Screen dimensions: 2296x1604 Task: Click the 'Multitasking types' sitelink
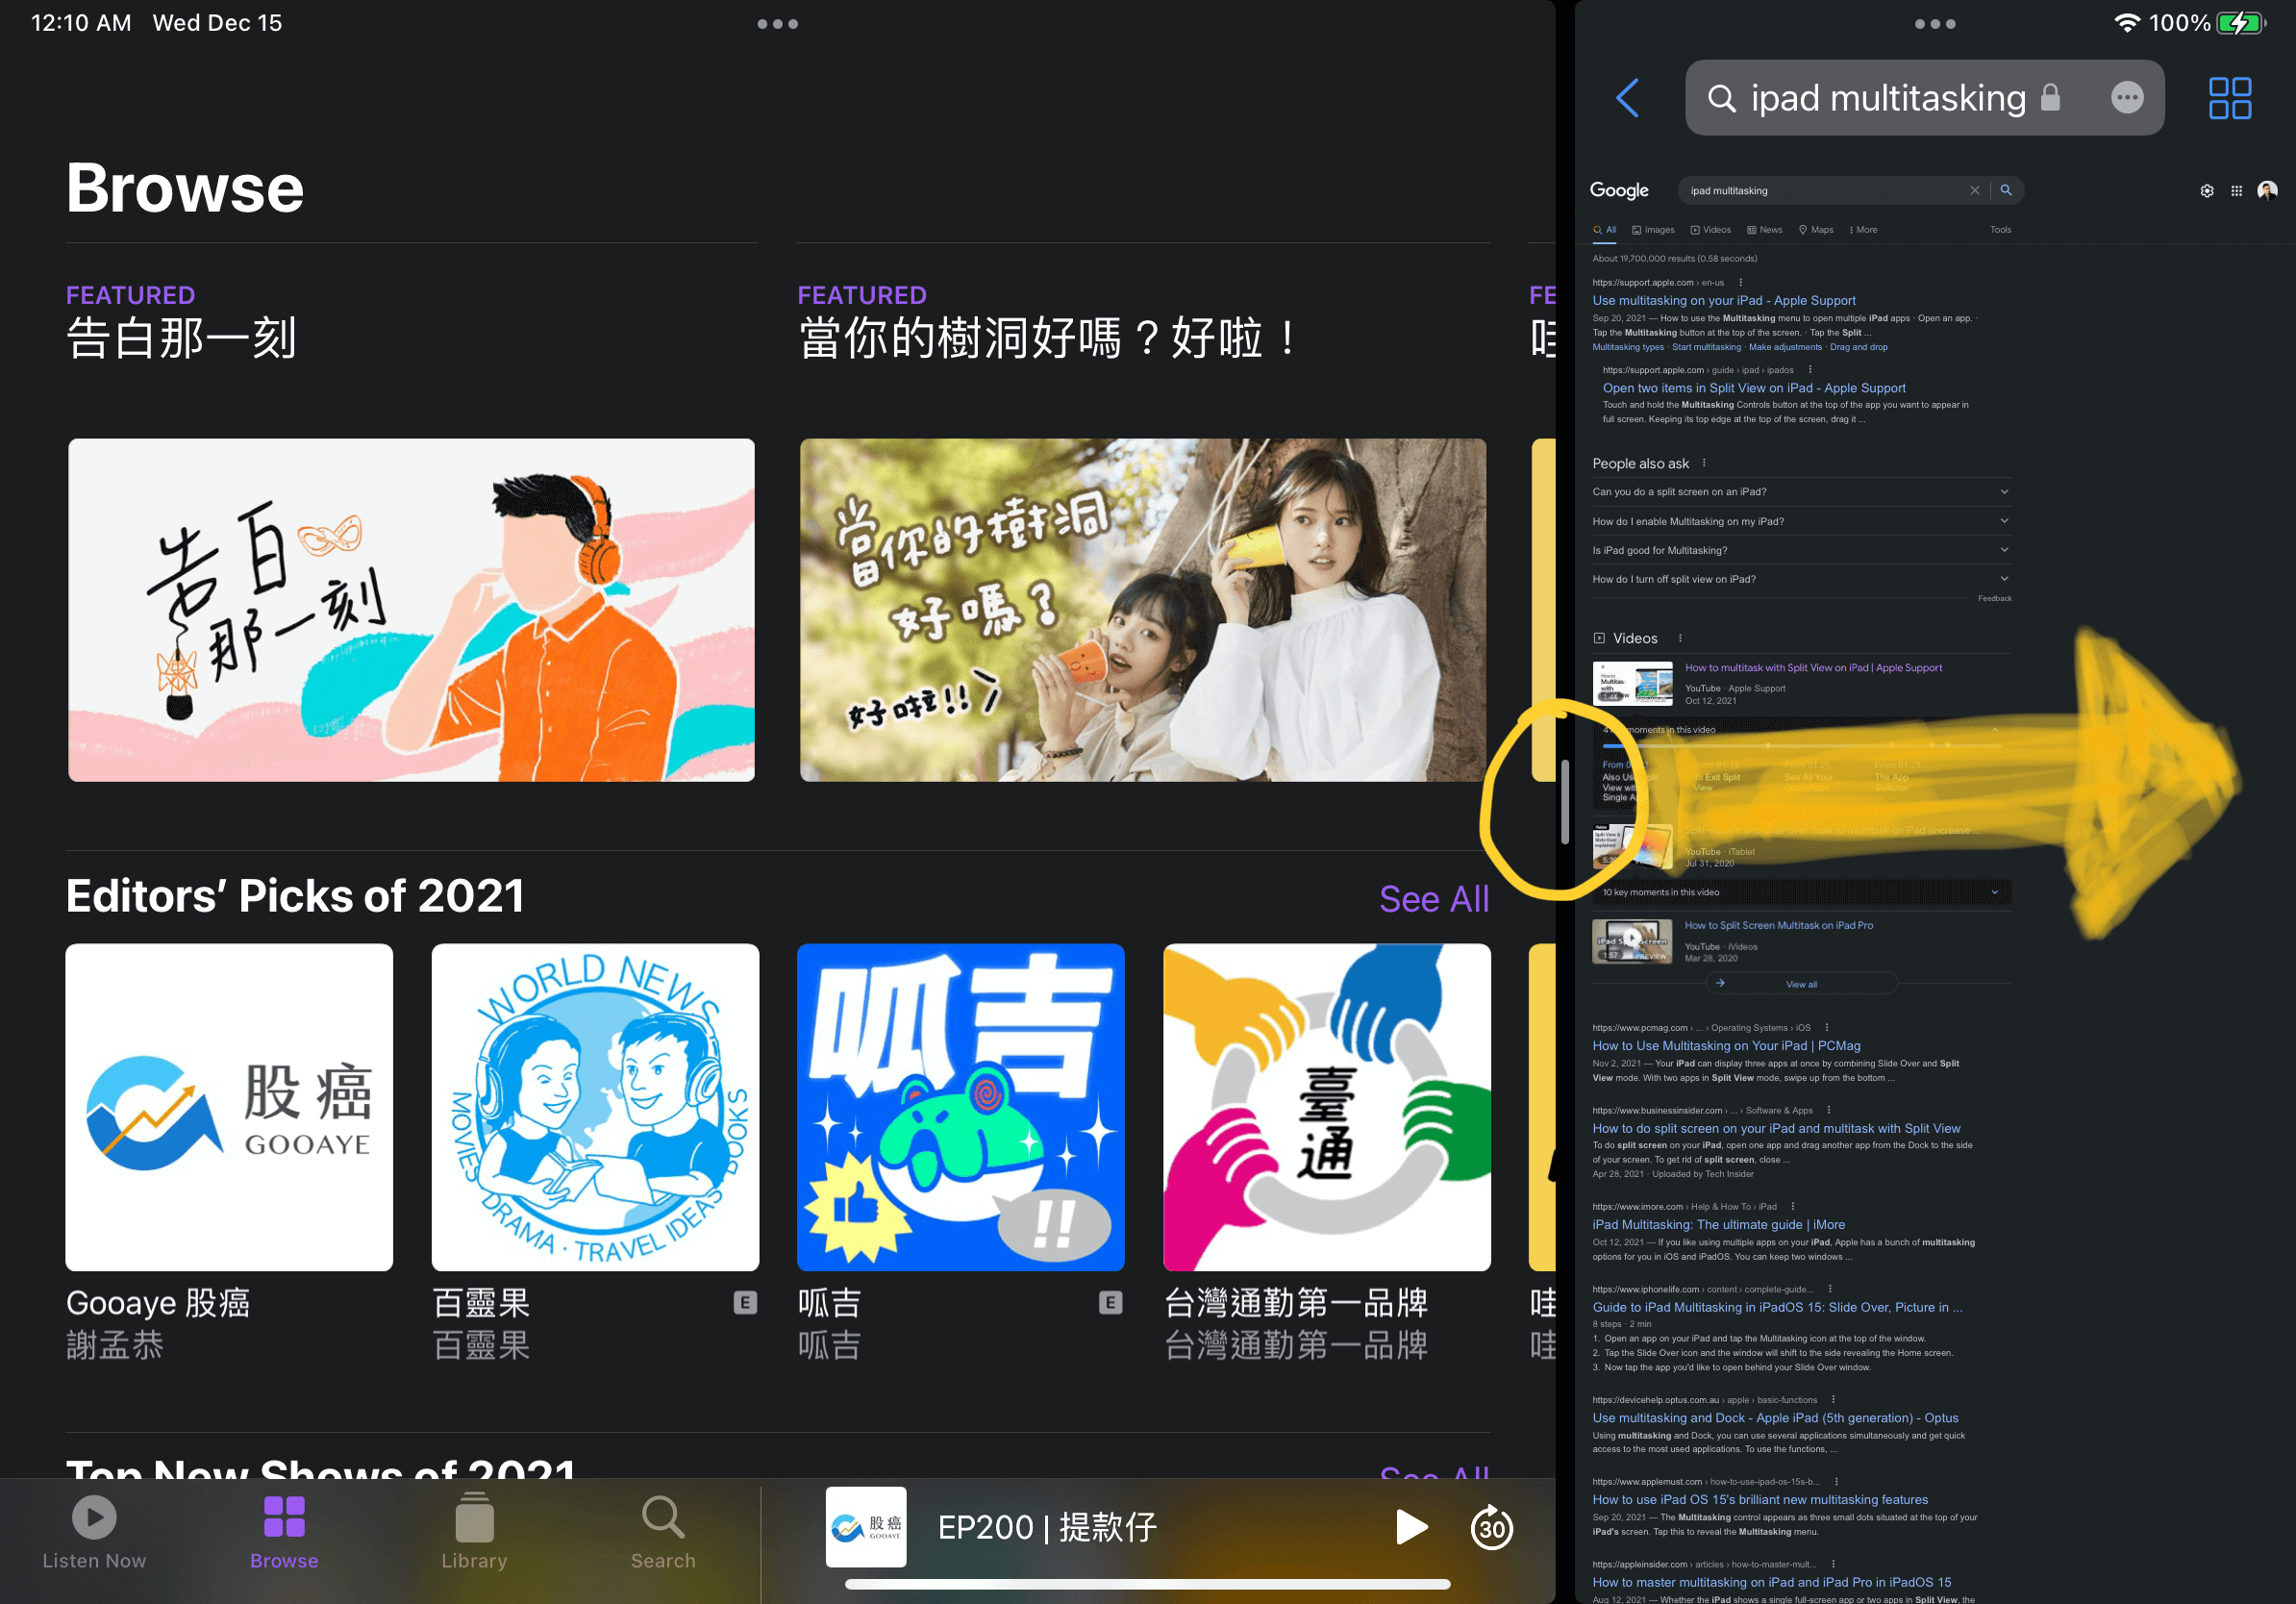pyautogui.click(x=1628, y=347)
